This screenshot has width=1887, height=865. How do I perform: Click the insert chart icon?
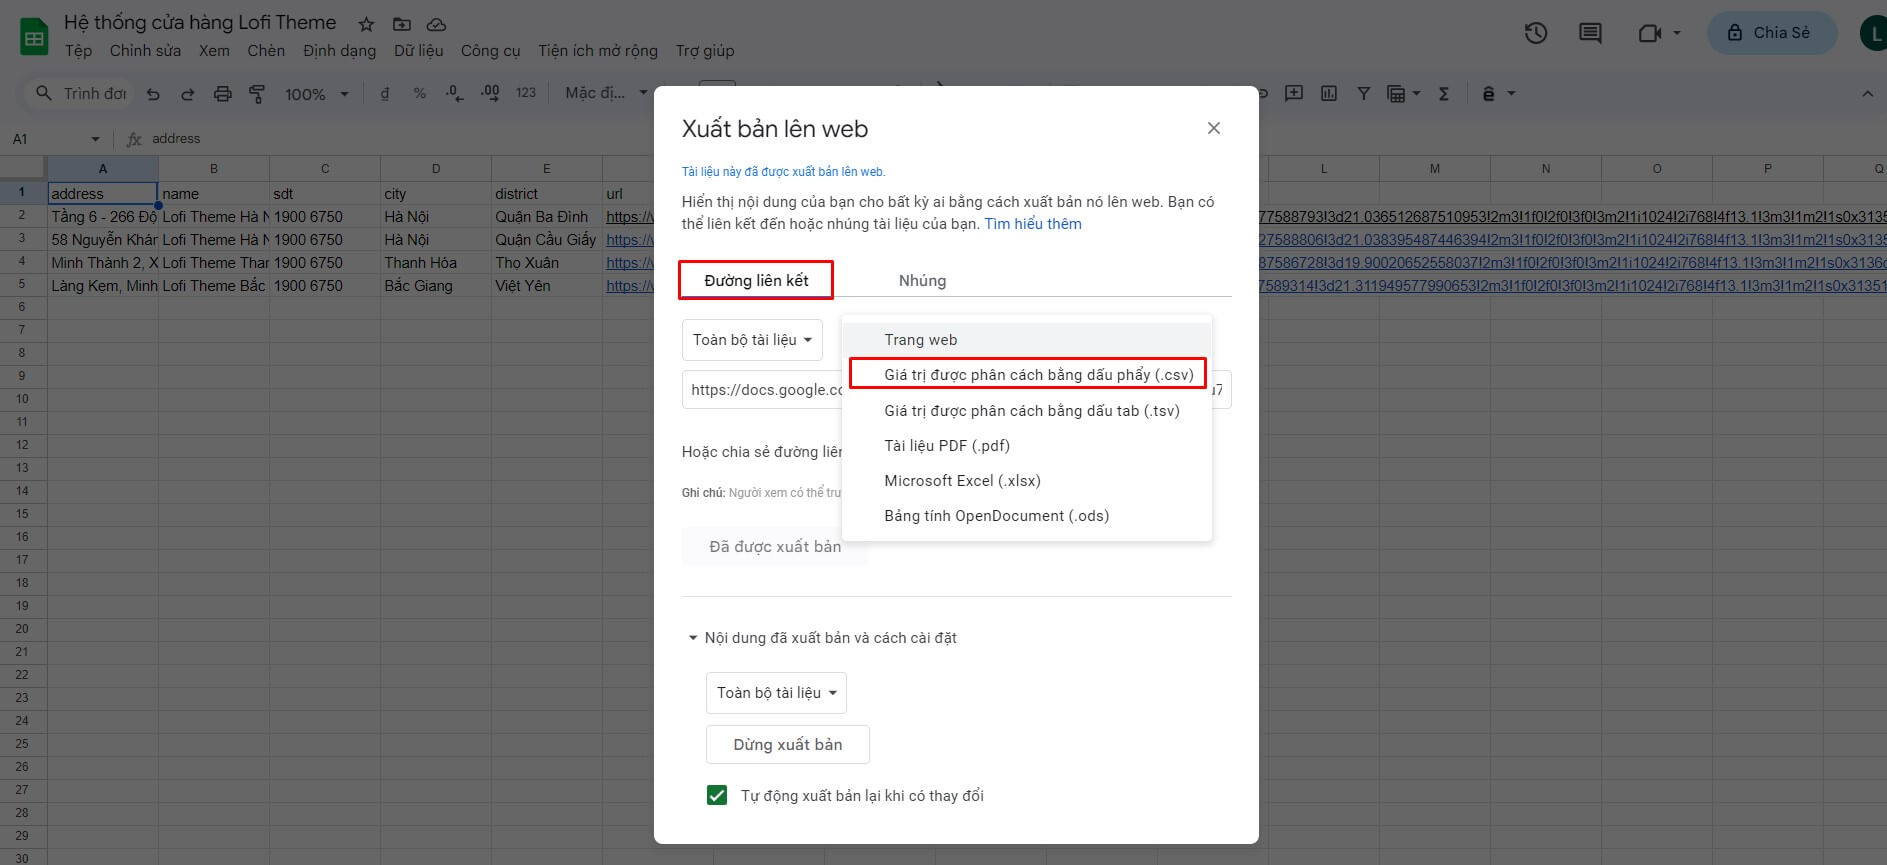tap(1329, 93)
